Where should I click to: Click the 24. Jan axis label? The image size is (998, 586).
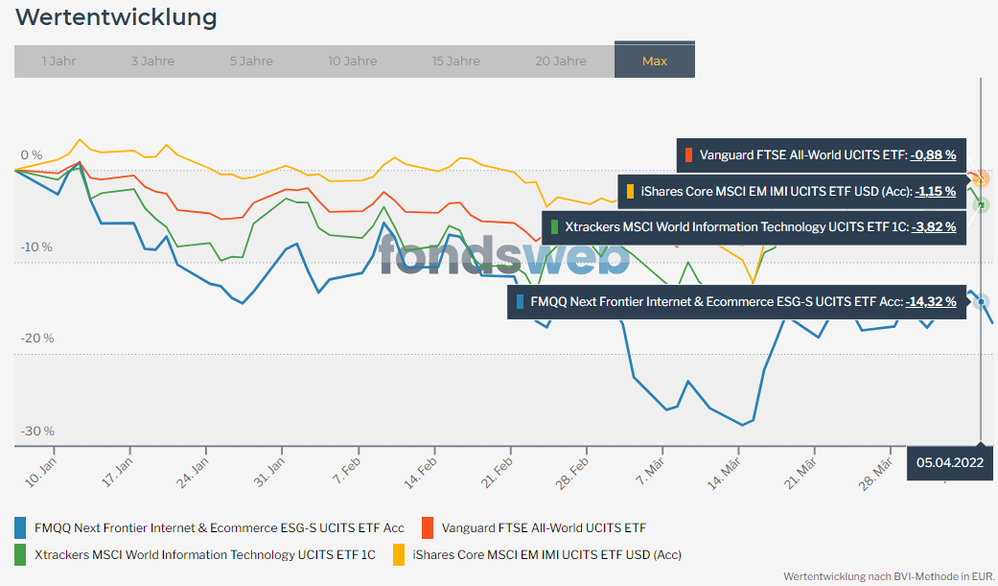click(x=192, y=473)
